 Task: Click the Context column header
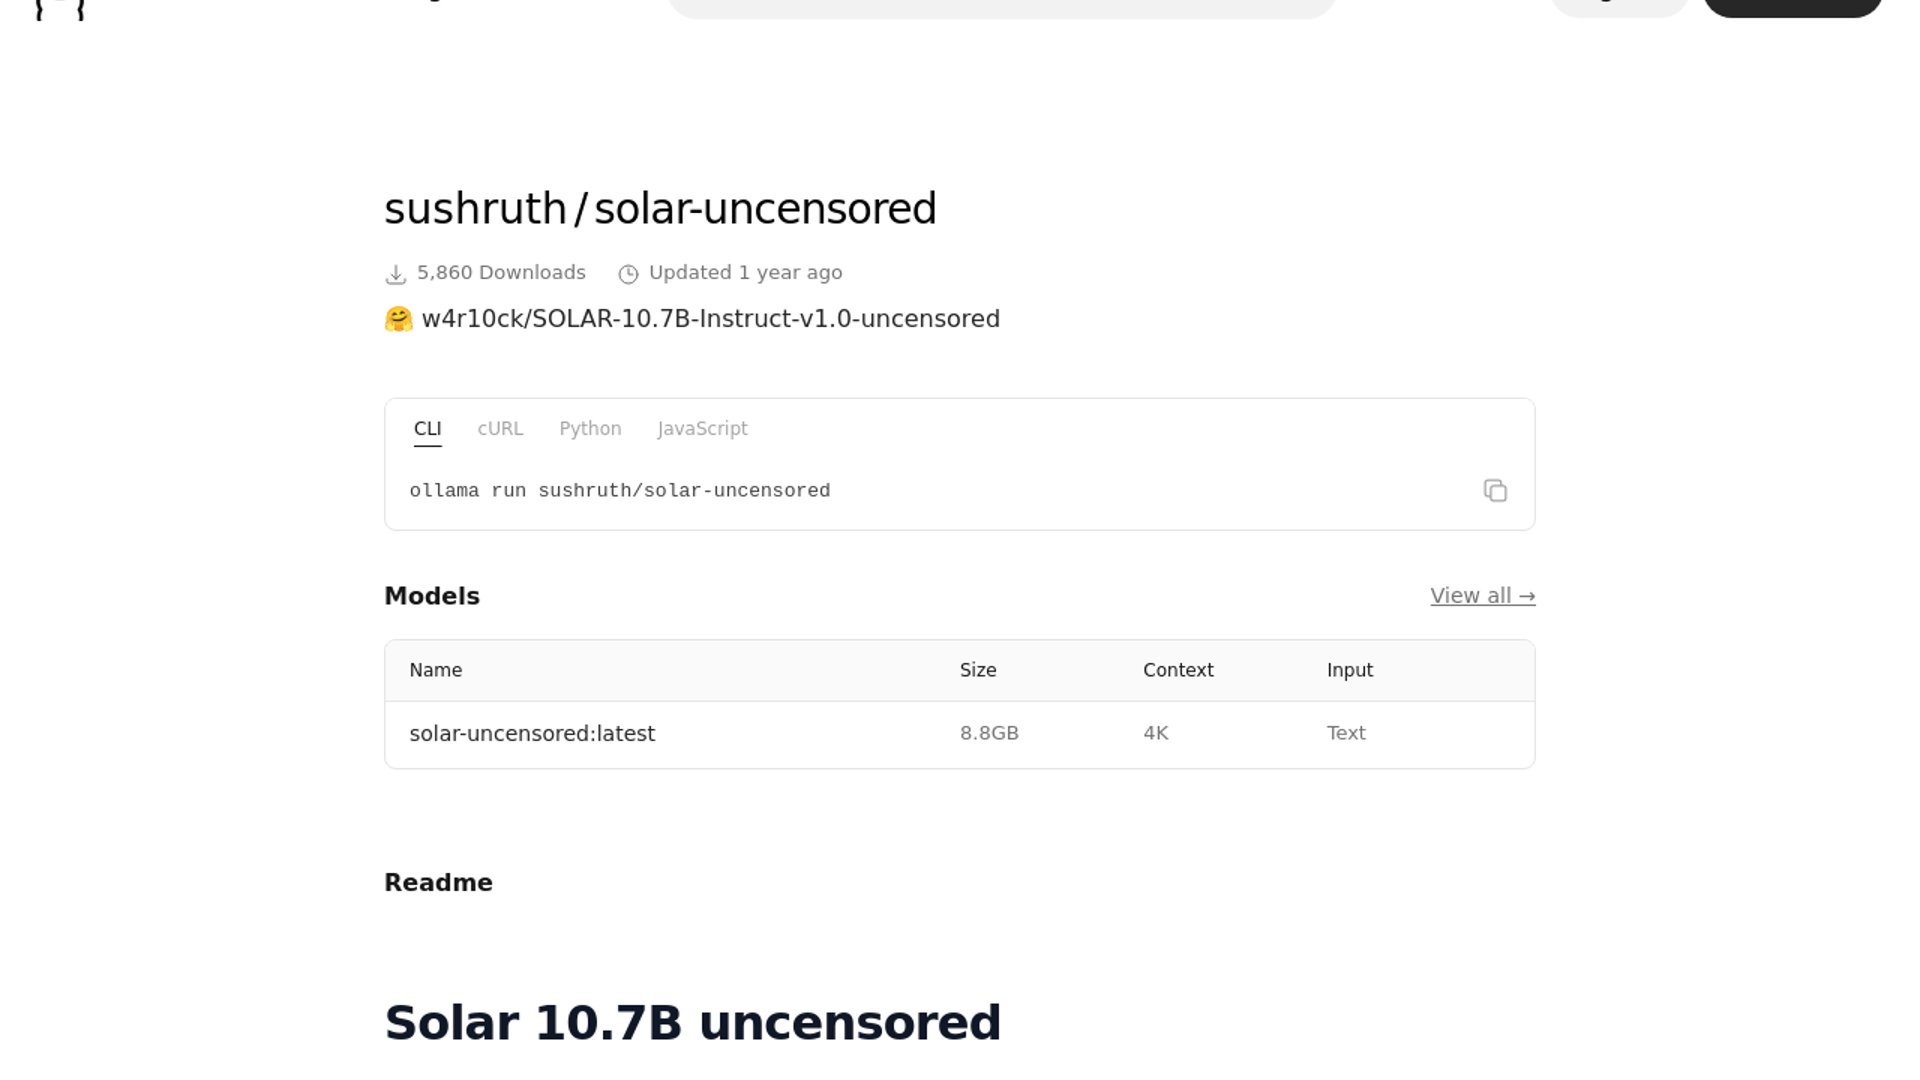point(1178,671)
